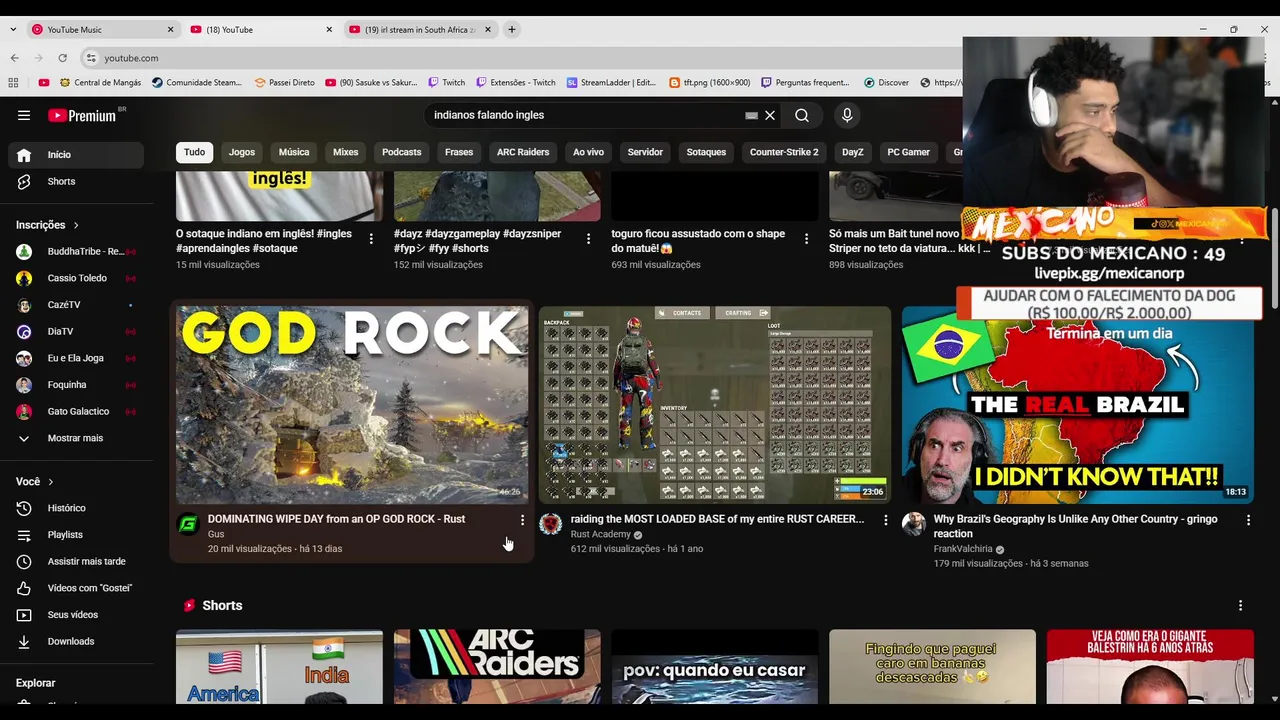Click the browser address bar
The image size is (1280, 720).
(x=520, y=58)
